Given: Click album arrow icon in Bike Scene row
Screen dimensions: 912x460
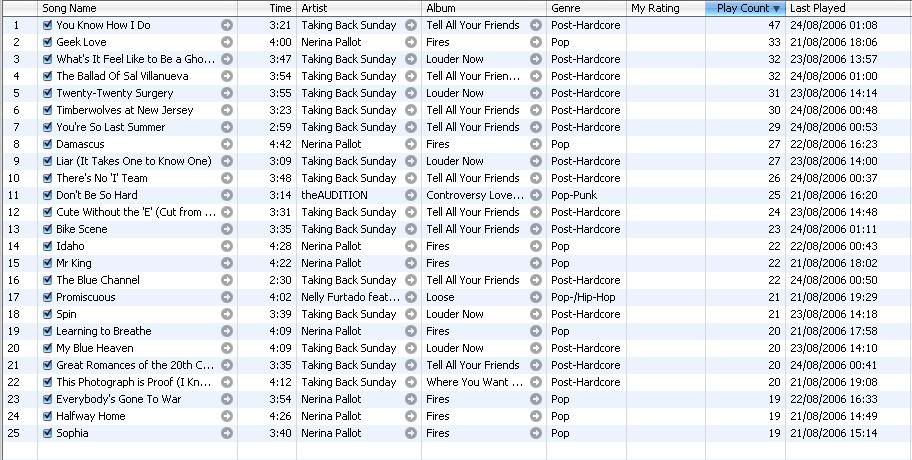Looking at the screenshot, I should (536, 229).
